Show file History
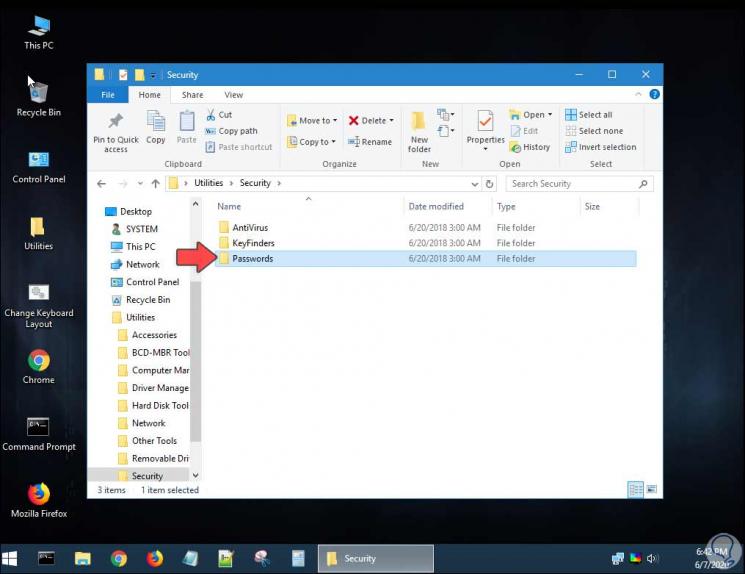745x574 pixels. click(x=529, y=147)
